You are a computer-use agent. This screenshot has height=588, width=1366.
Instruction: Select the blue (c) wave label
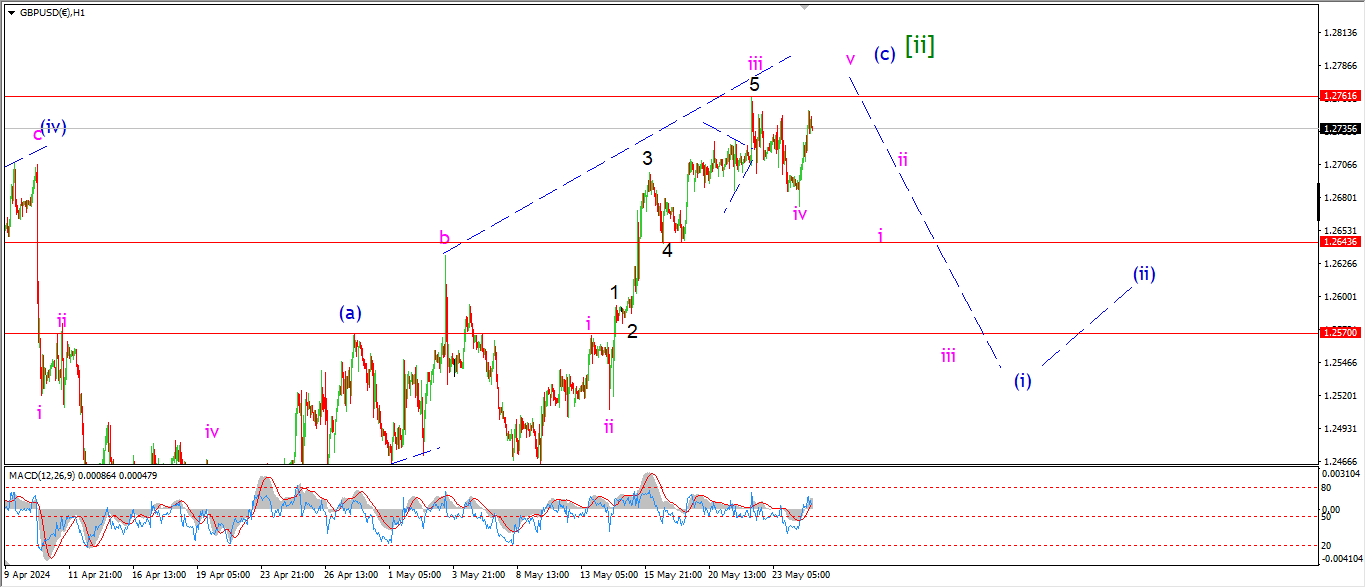(x=884, y=54)
